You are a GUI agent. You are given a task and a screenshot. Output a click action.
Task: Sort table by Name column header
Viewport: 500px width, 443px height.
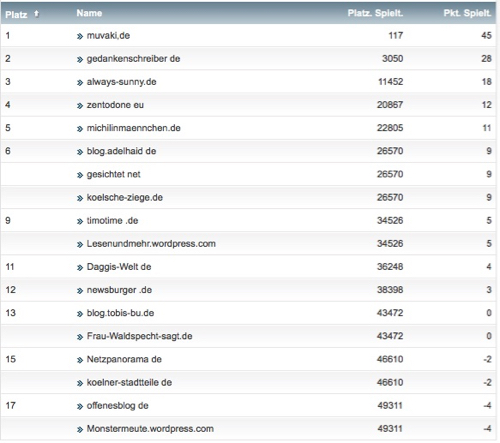click(x=89, y=13)
